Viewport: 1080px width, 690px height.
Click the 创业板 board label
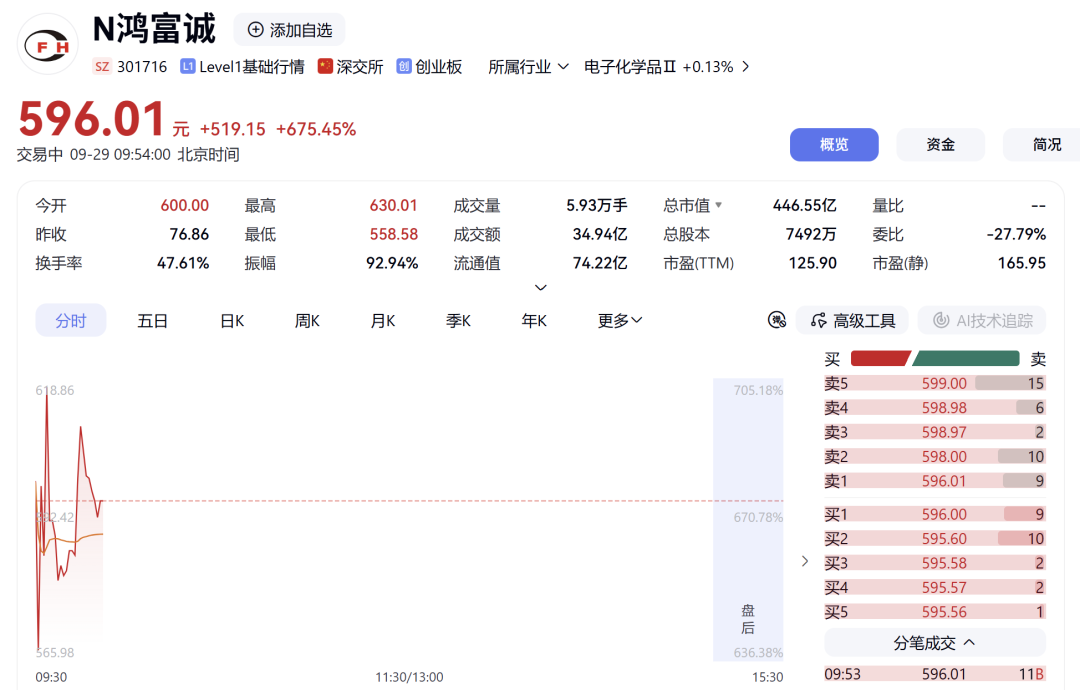pos(439,67)
